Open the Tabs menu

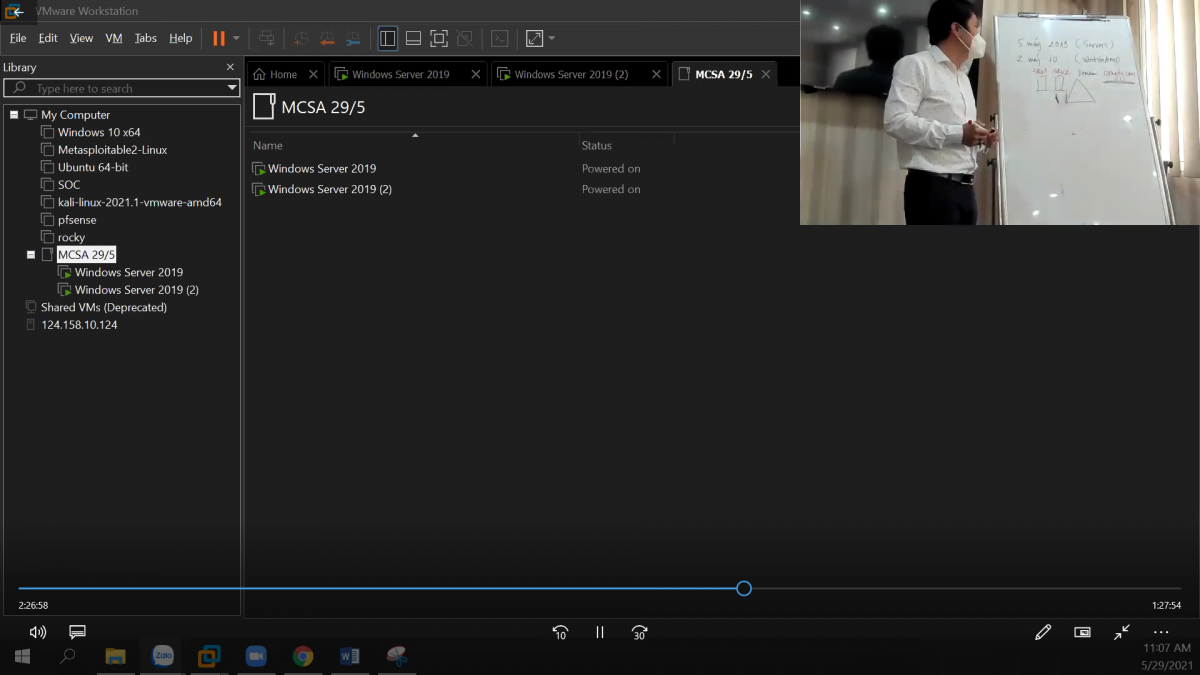tap(146, 38)
